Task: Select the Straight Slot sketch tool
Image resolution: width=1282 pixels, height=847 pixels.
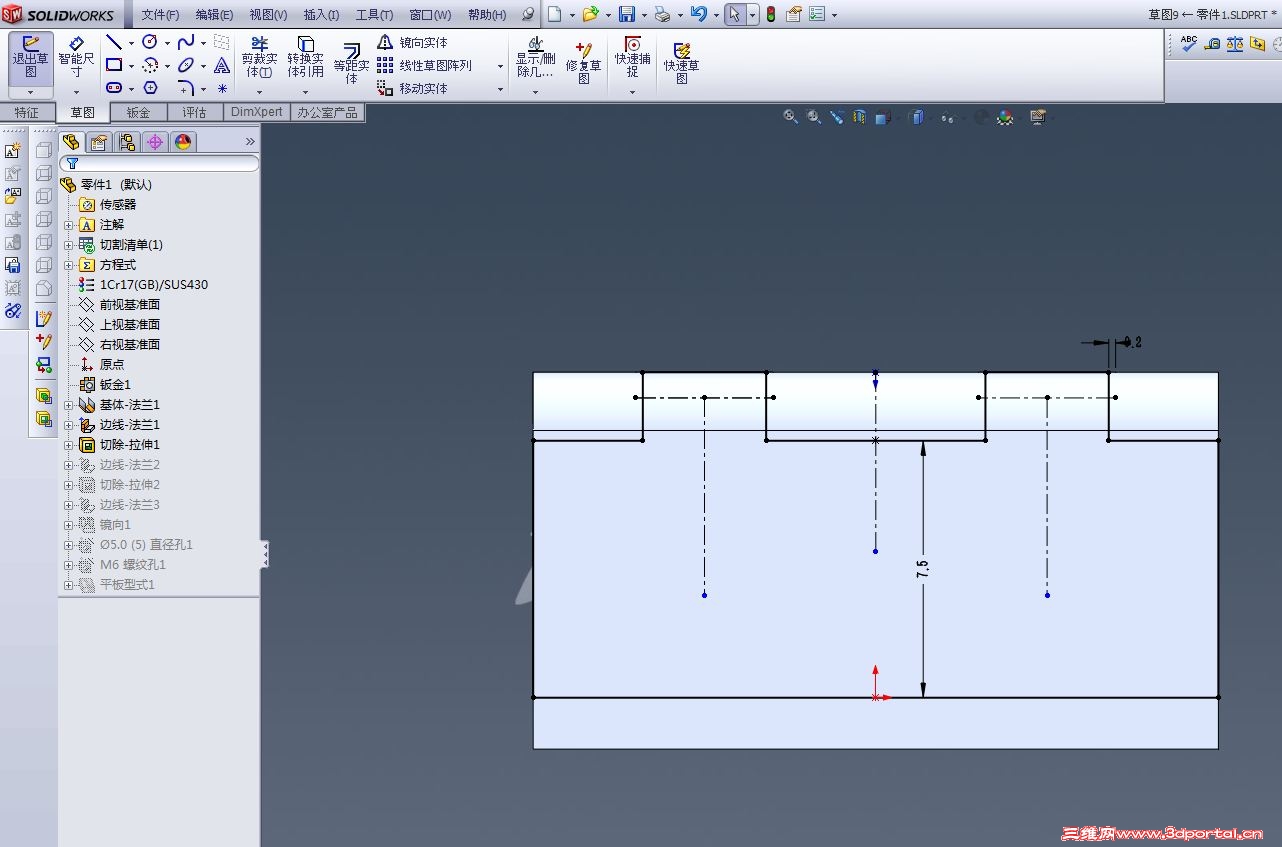Action: (114, 88)
